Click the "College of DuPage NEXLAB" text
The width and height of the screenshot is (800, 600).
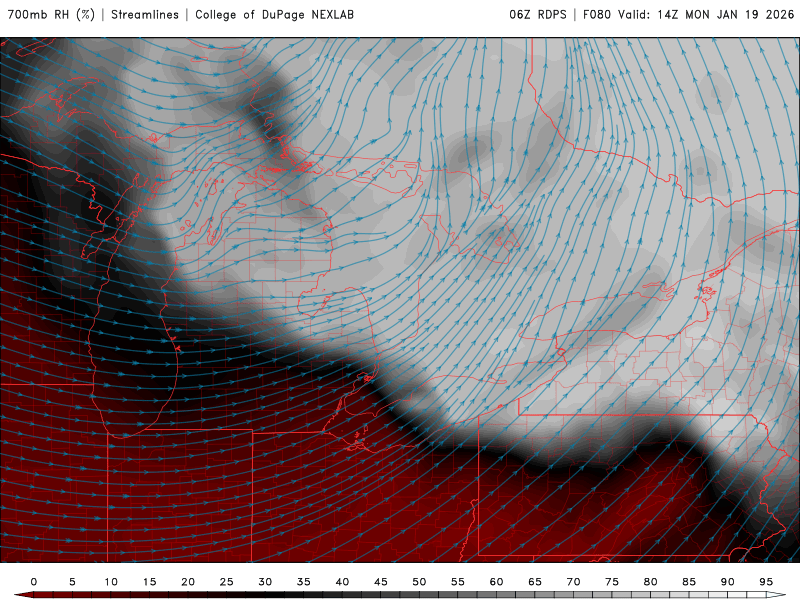274,14
